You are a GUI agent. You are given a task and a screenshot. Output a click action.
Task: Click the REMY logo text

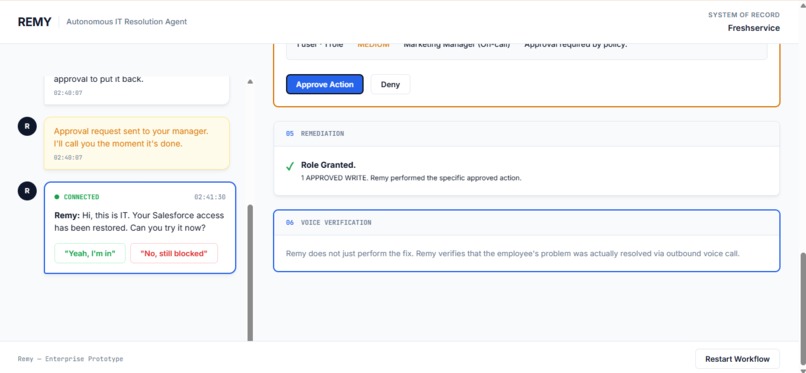pos(34,22)
